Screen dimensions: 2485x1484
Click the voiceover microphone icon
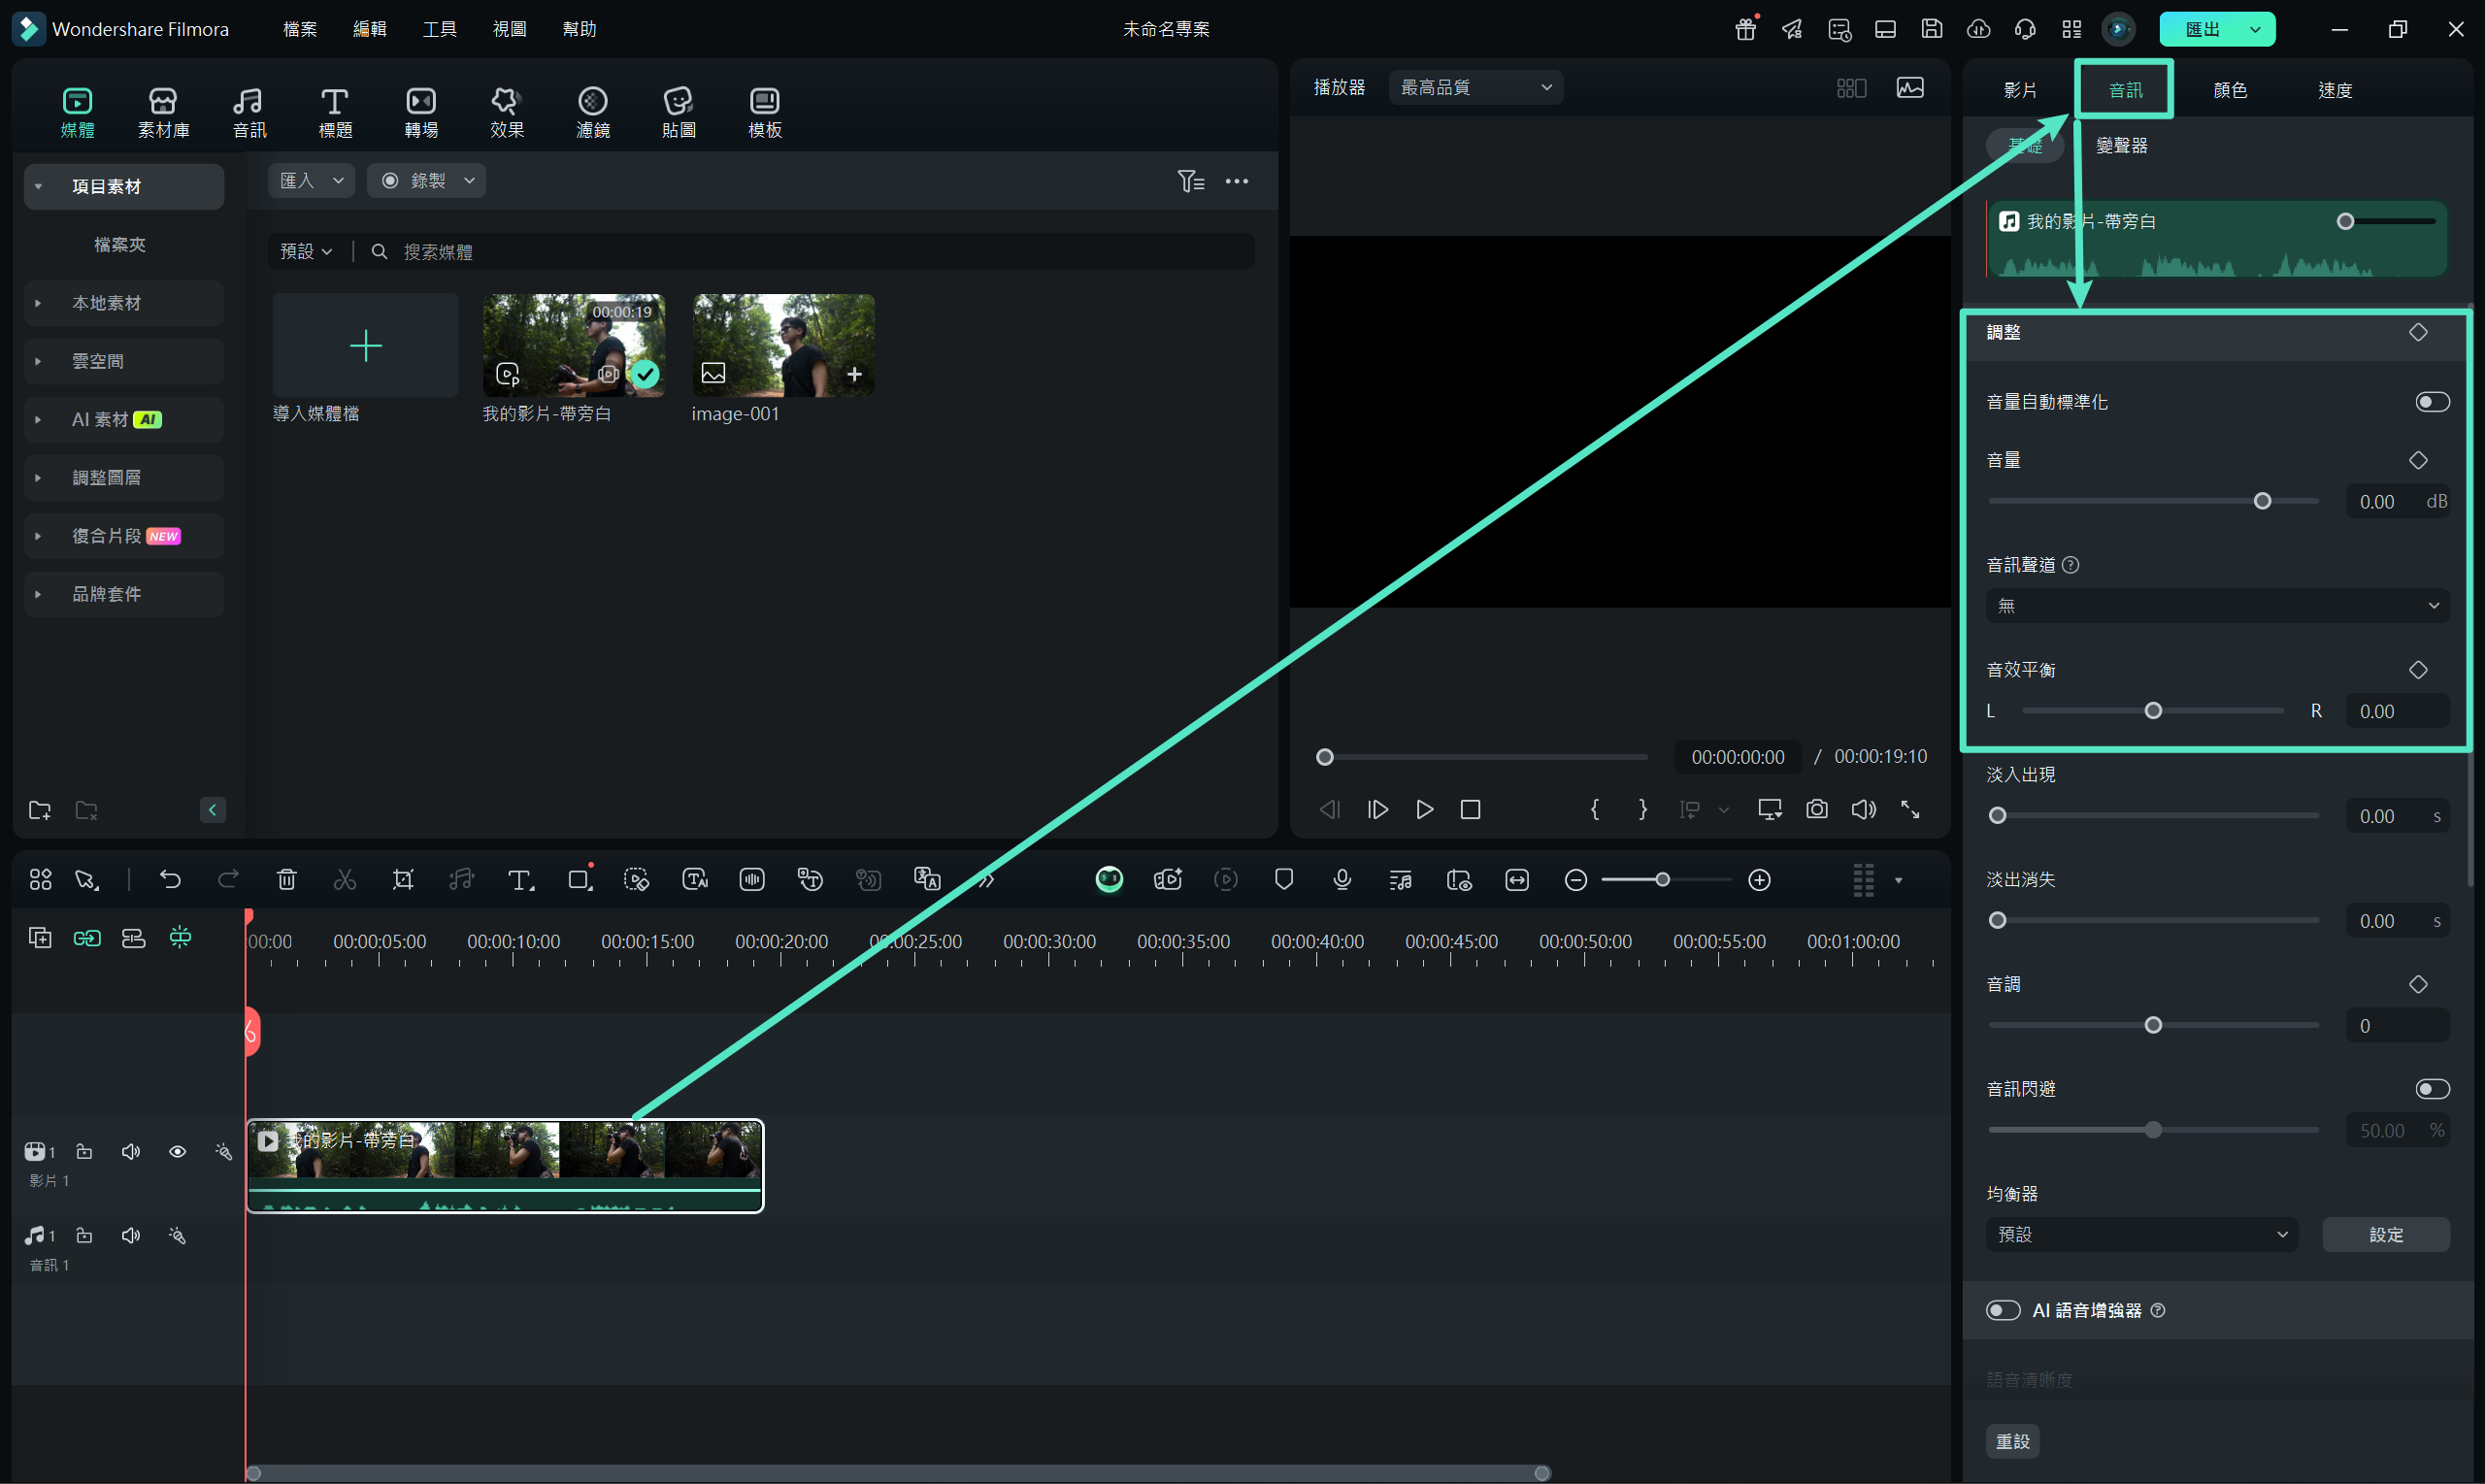(x=1342, y=879)
